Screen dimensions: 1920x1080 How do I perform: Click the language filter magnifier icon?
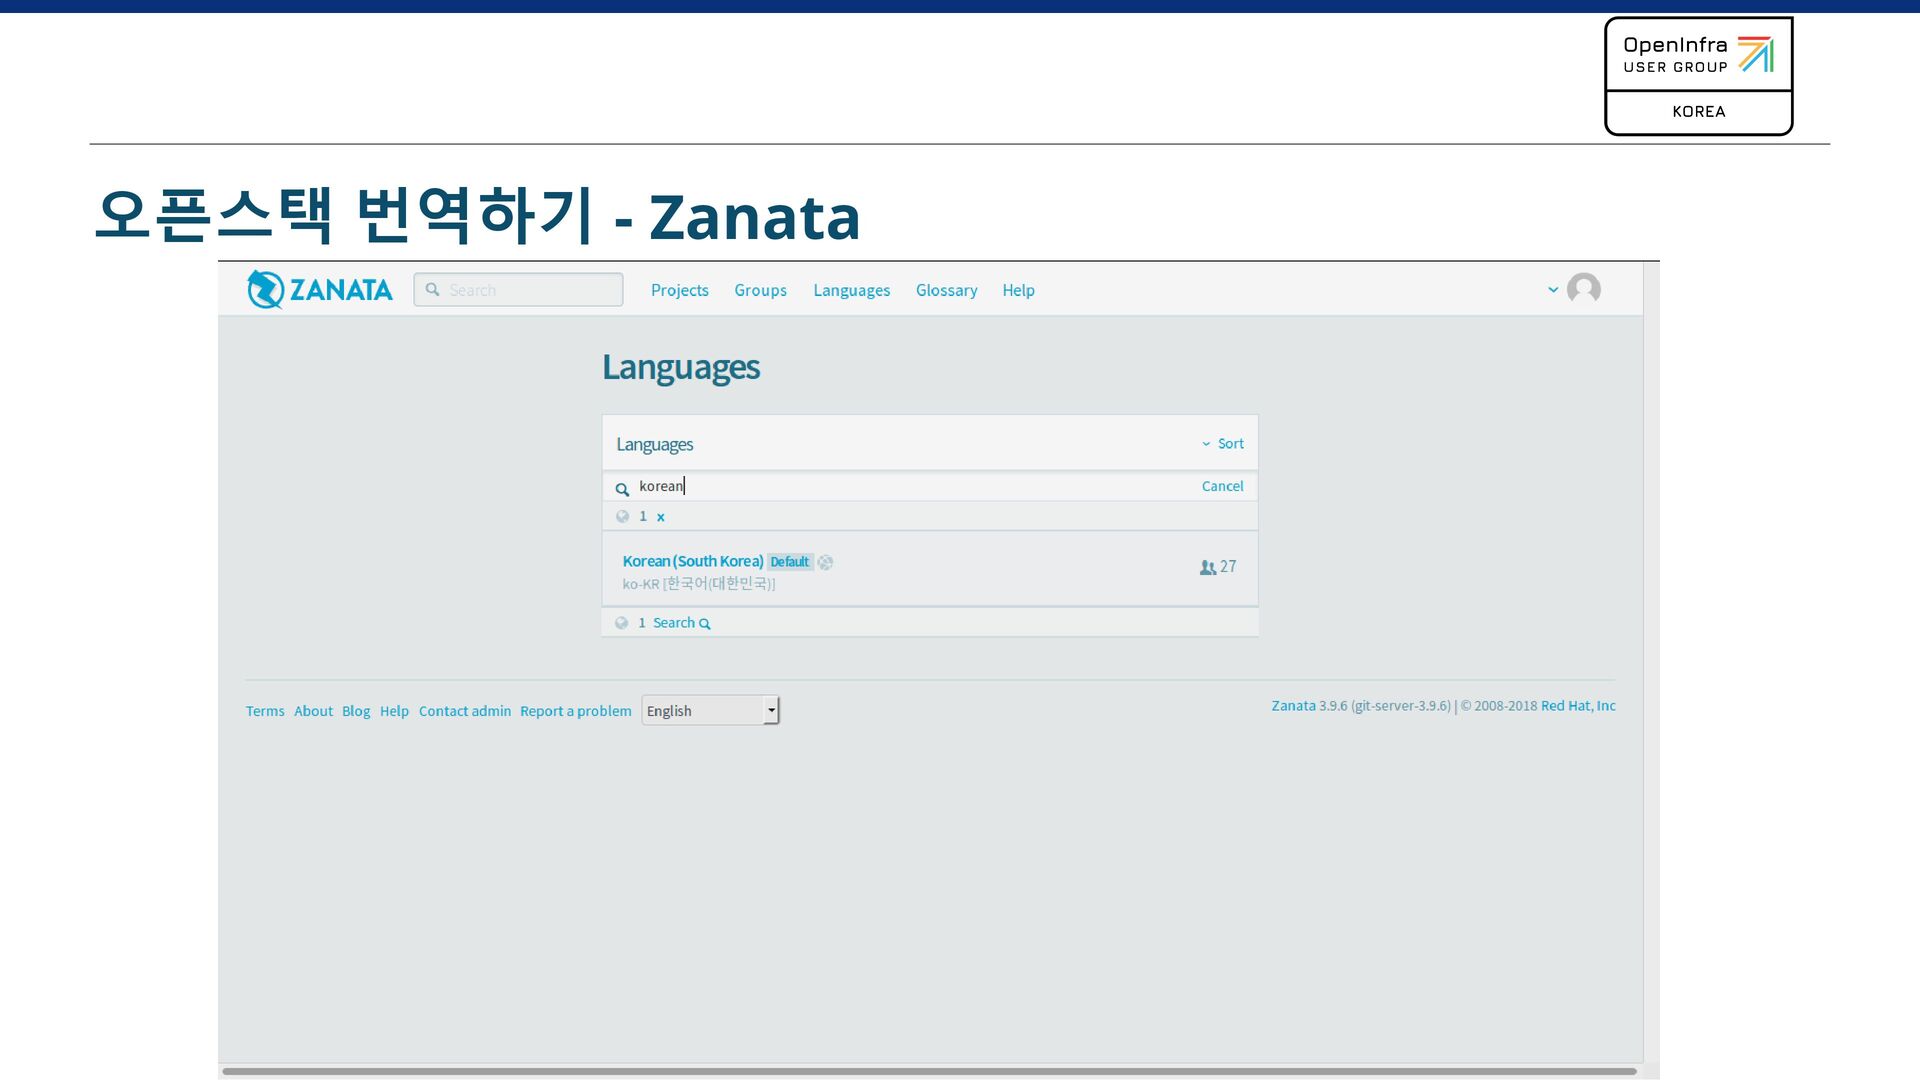622,489
